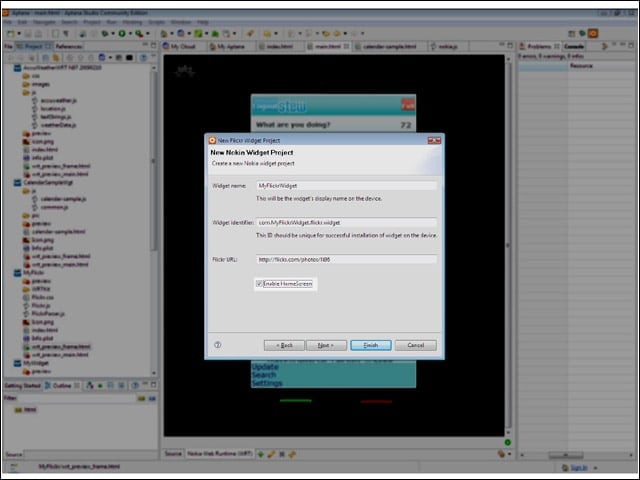The width and height of the screenshot is (640, 480).
Task: Click Problems panel horizontal scrollbar
Action: pyautogui.click(x=565, y=455)
